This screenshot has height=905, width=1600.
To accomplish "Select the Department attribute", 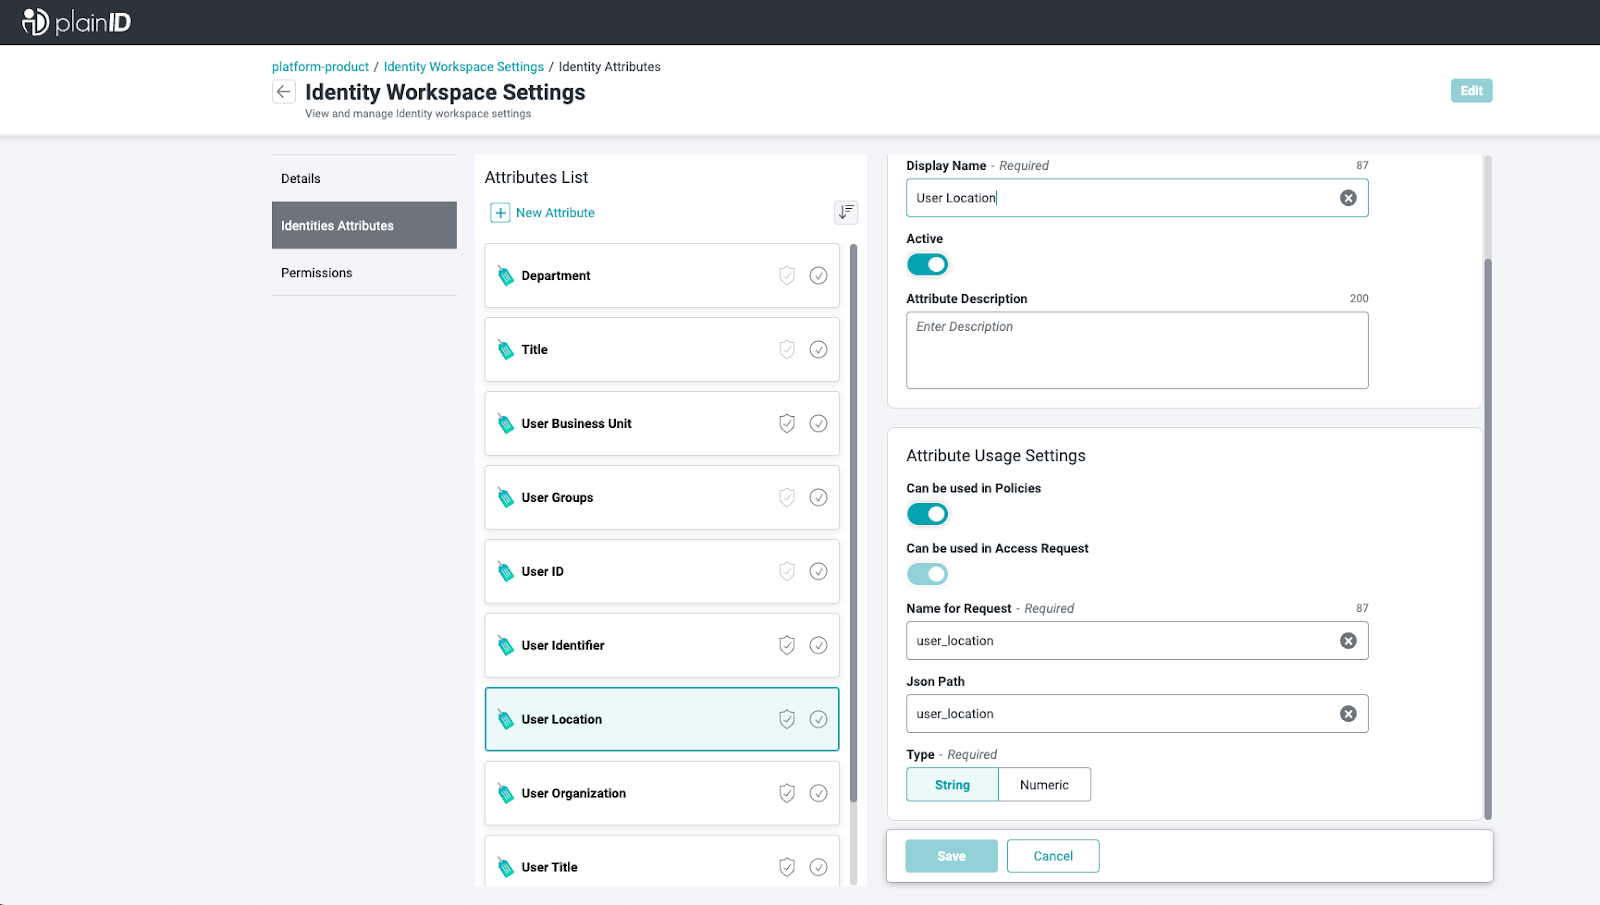I will [662, 275].
